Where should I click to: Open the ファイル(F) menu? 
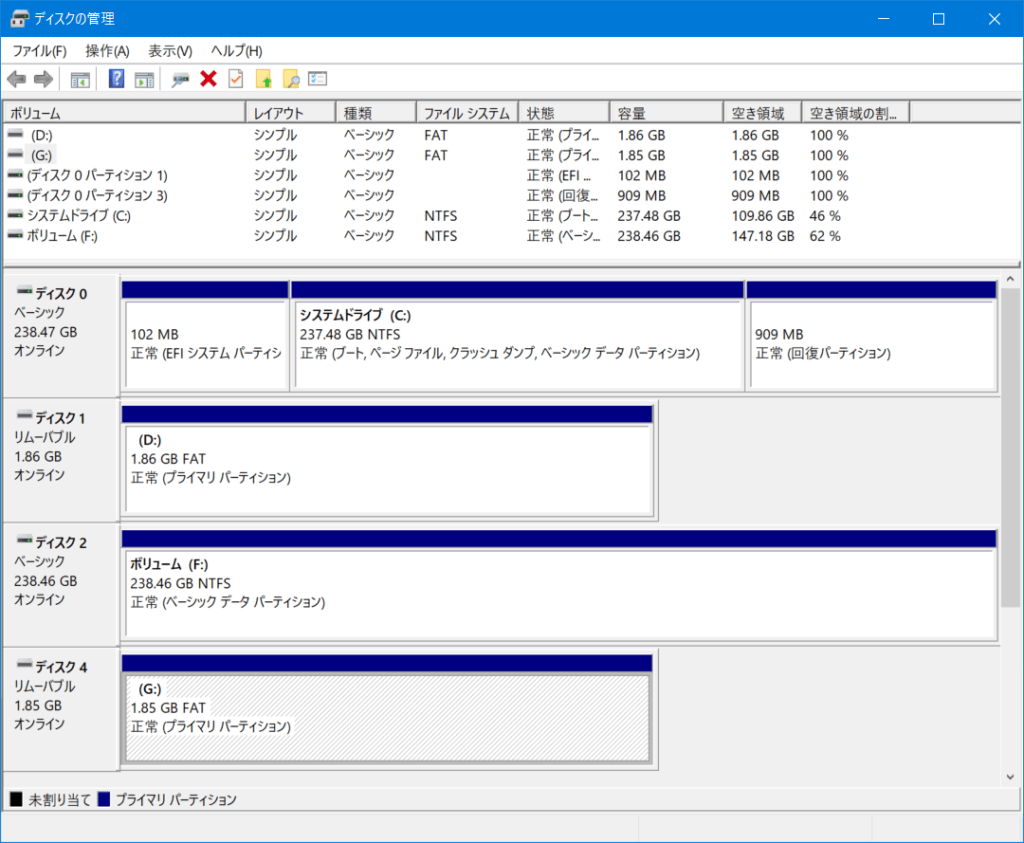(39, 51)
